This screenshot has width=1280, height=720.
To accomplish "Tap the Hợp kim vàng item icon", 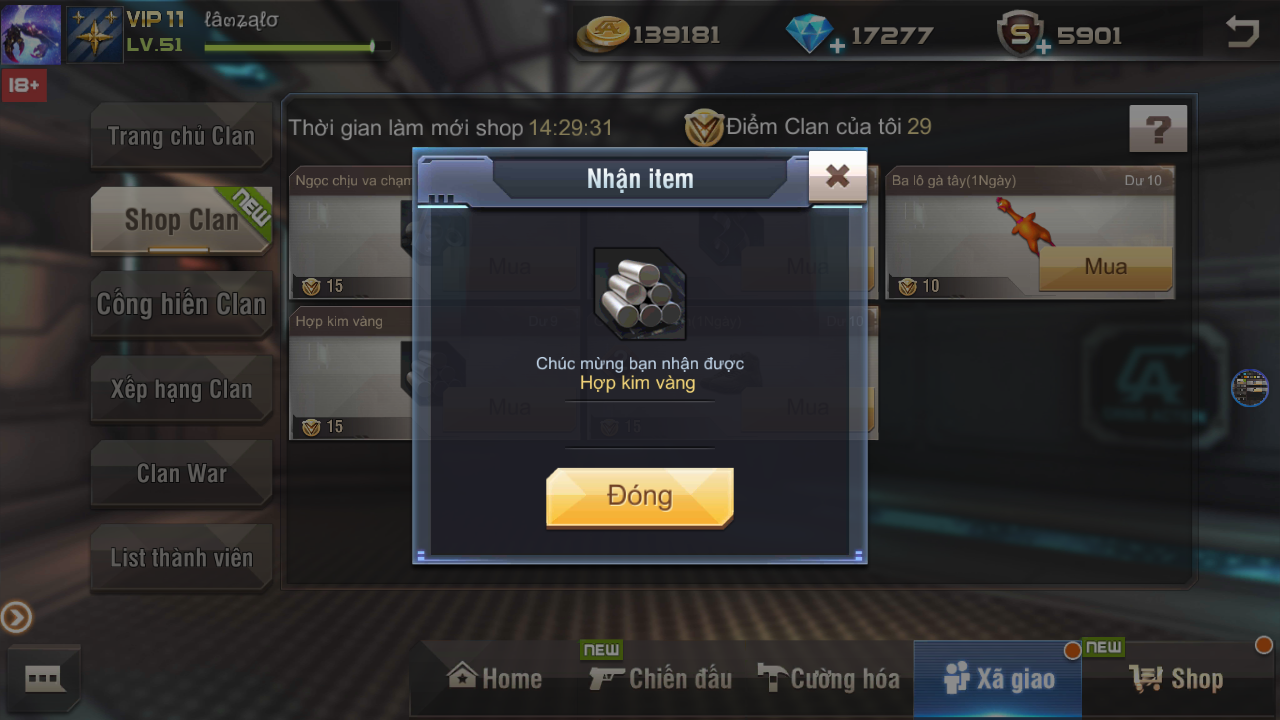I will click(x=640, y=294).
